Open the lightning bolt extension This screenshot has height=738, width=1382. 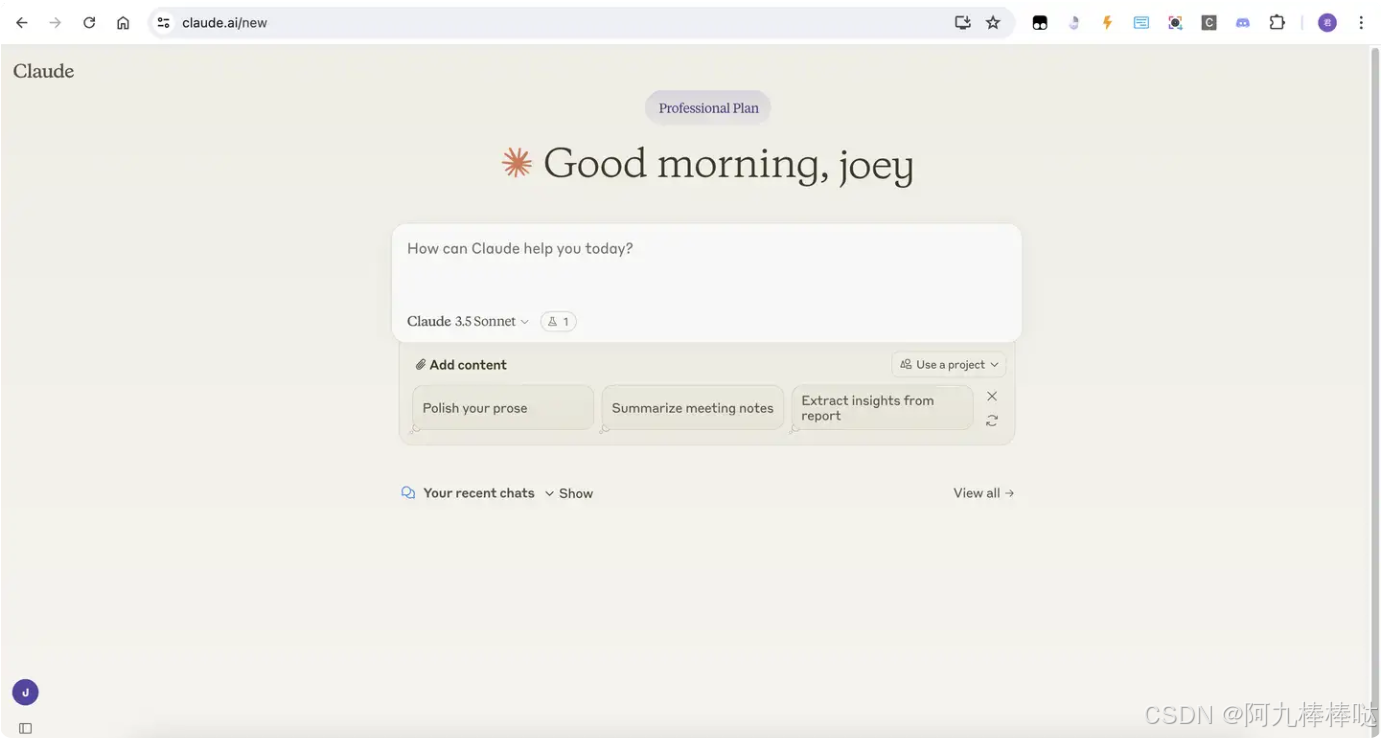tap(1107, 22)
